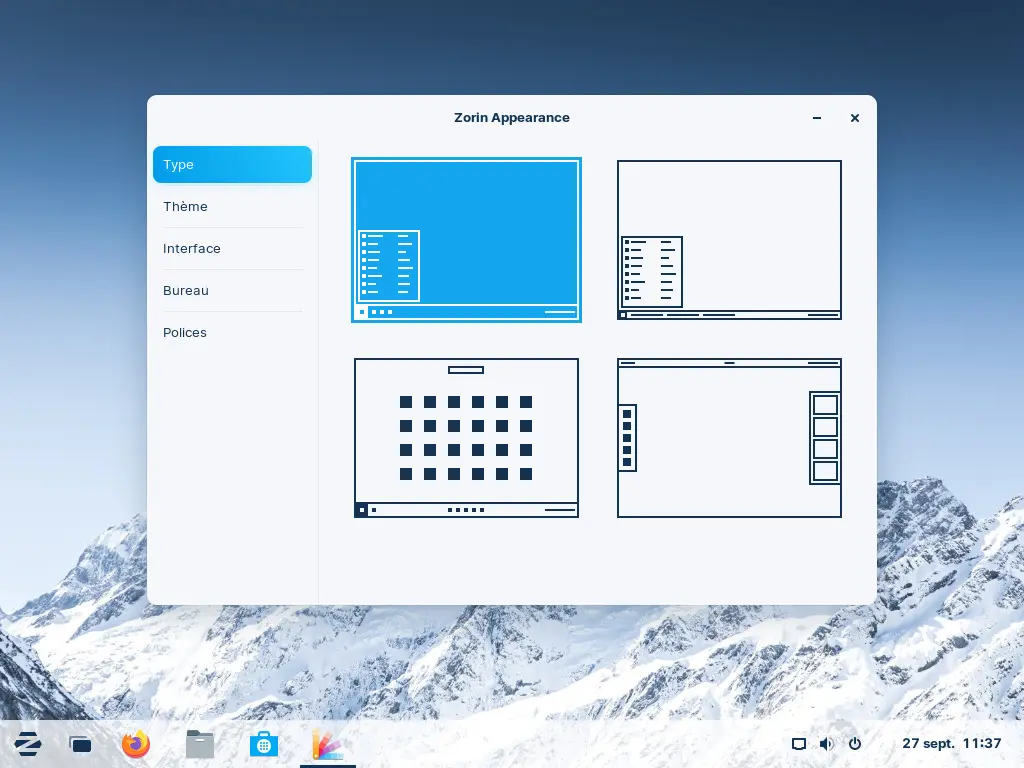Image resolution: width=1024 pixels, height=768 pixels.
Task: Minimize the Zorin Appearance window
Action: click(817, 118)
